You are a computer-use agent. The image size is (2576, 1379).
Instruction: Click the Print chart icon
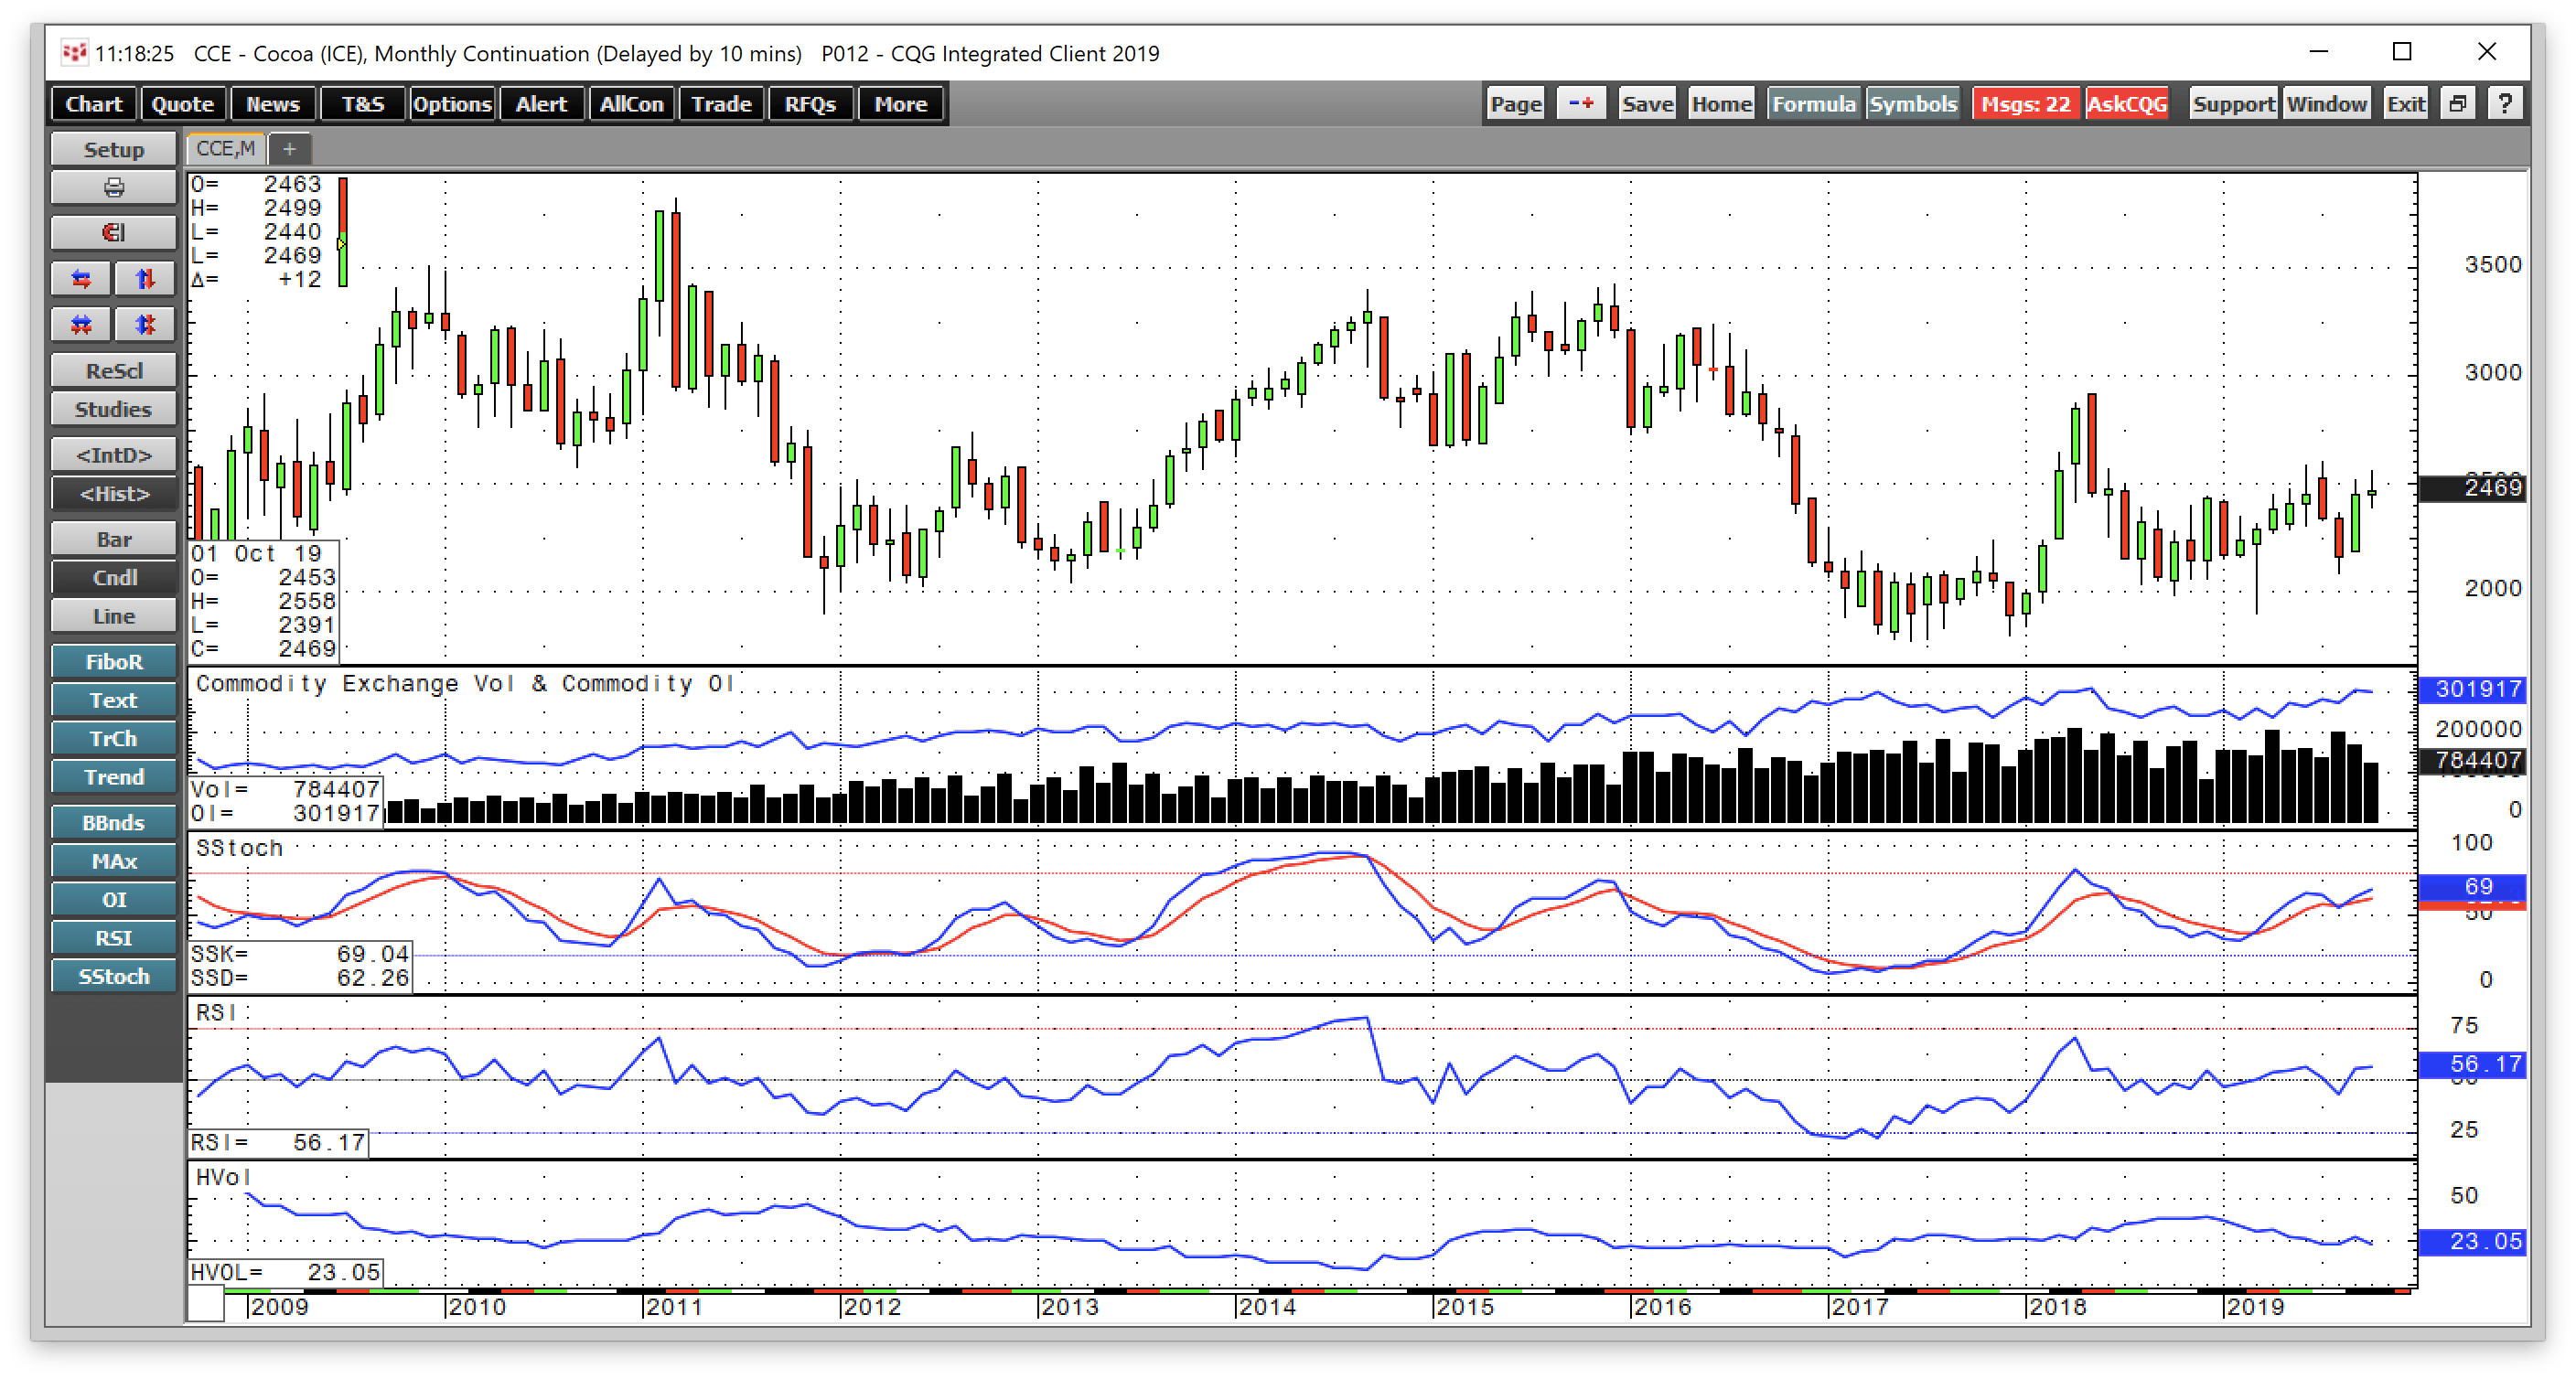click(113, 187)
